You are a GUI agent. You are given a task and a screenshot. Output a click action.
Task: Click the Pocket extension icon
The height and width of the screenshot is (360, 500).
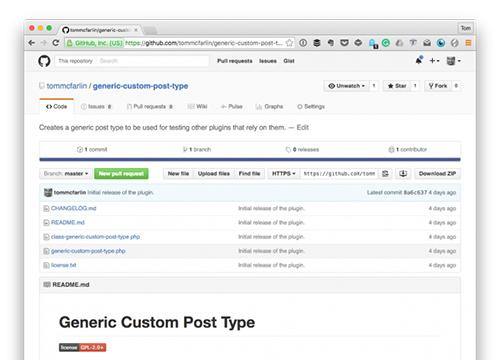(x=344, y=43)
